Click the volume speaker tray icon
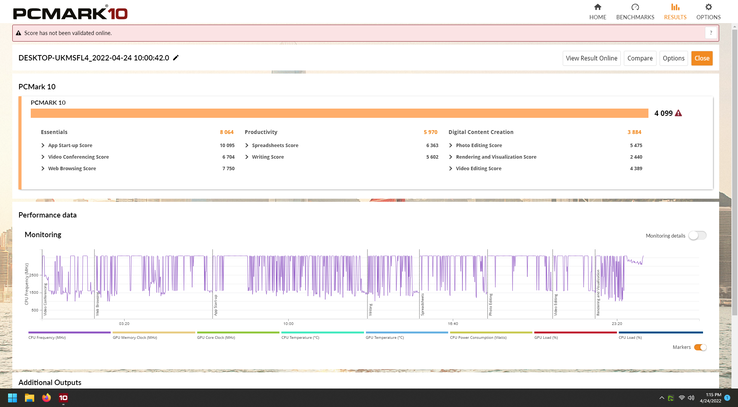Screen dimensions: 738x407 tap(690, 398)
